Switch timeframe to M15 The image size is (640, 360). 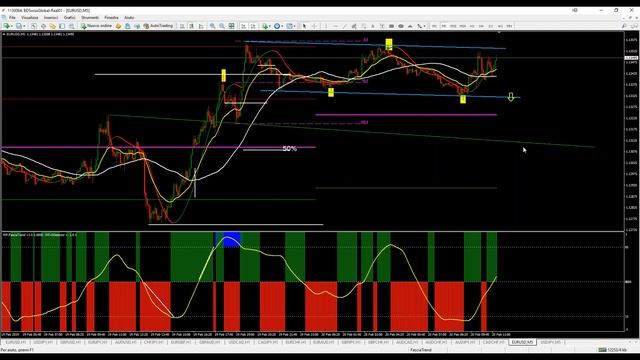453,26
